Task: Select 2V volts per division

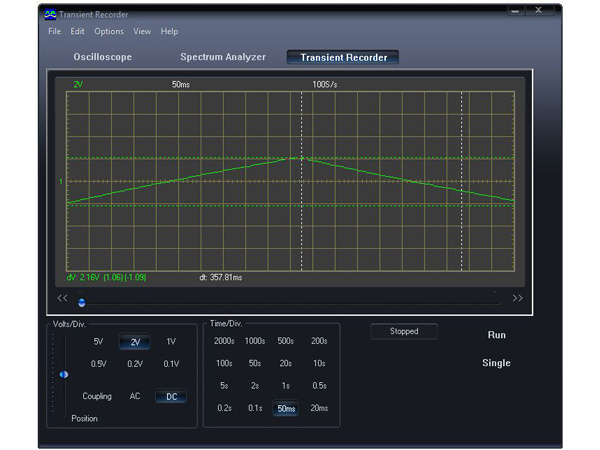Action: 134,342
